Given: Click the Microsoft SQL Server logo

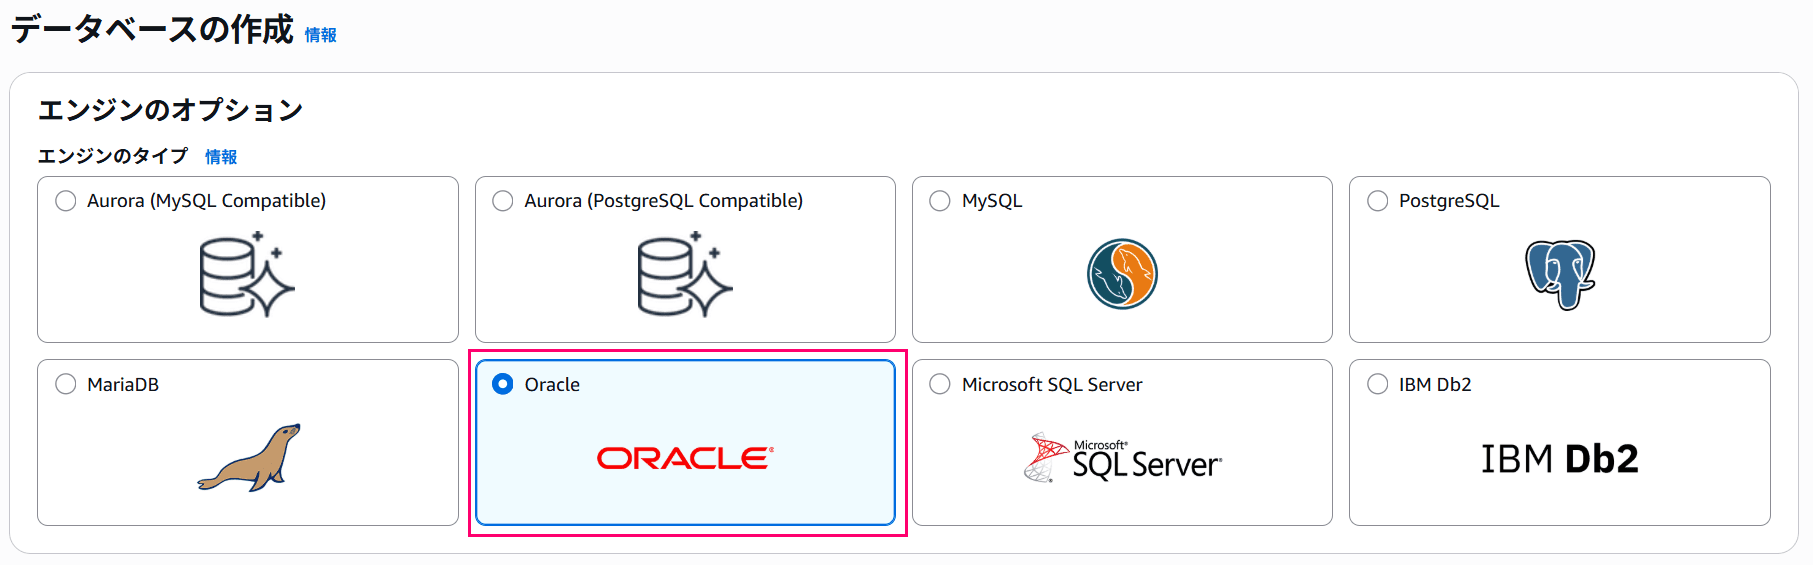Looking at the screenshot, I should (x=1122, y=458).
